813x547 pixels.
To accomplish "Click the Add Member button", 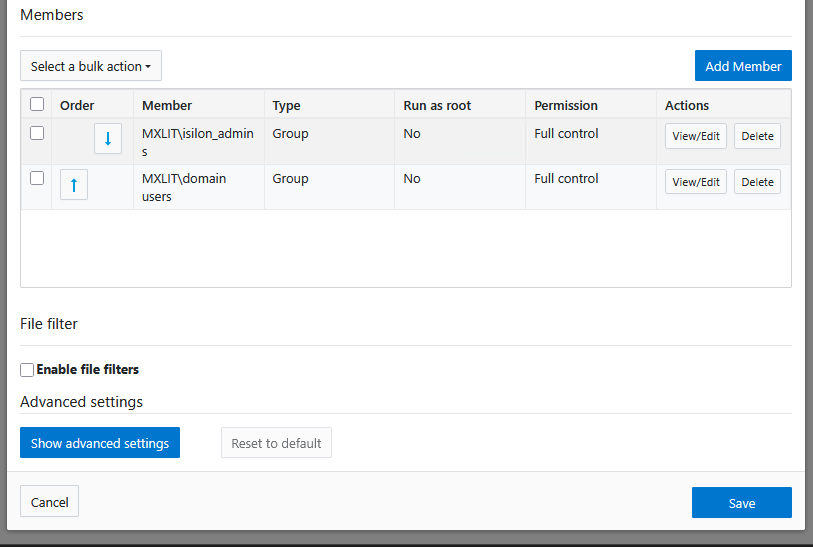I will (x=743, y=66).
